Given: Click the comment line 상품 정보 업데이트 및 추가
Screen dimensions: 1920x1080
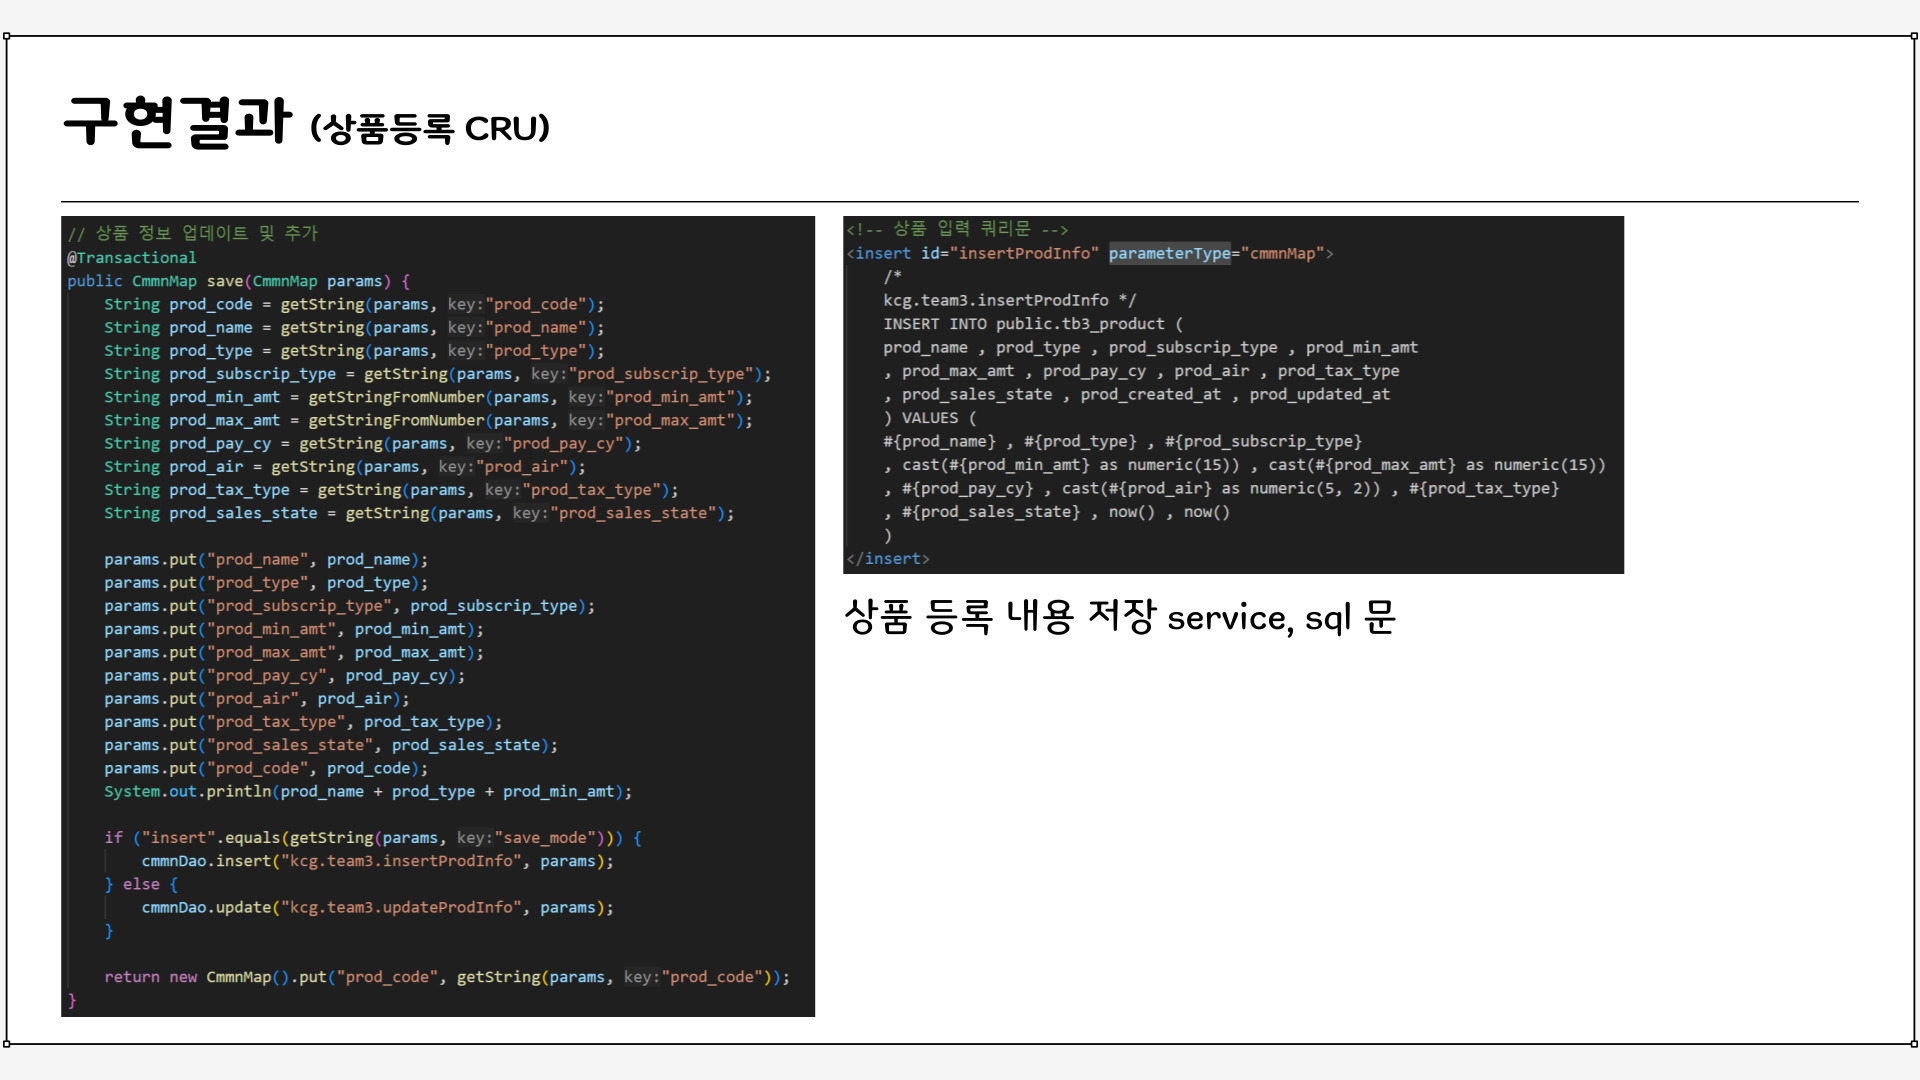Looking at the screenshot, I should point(192,234).
